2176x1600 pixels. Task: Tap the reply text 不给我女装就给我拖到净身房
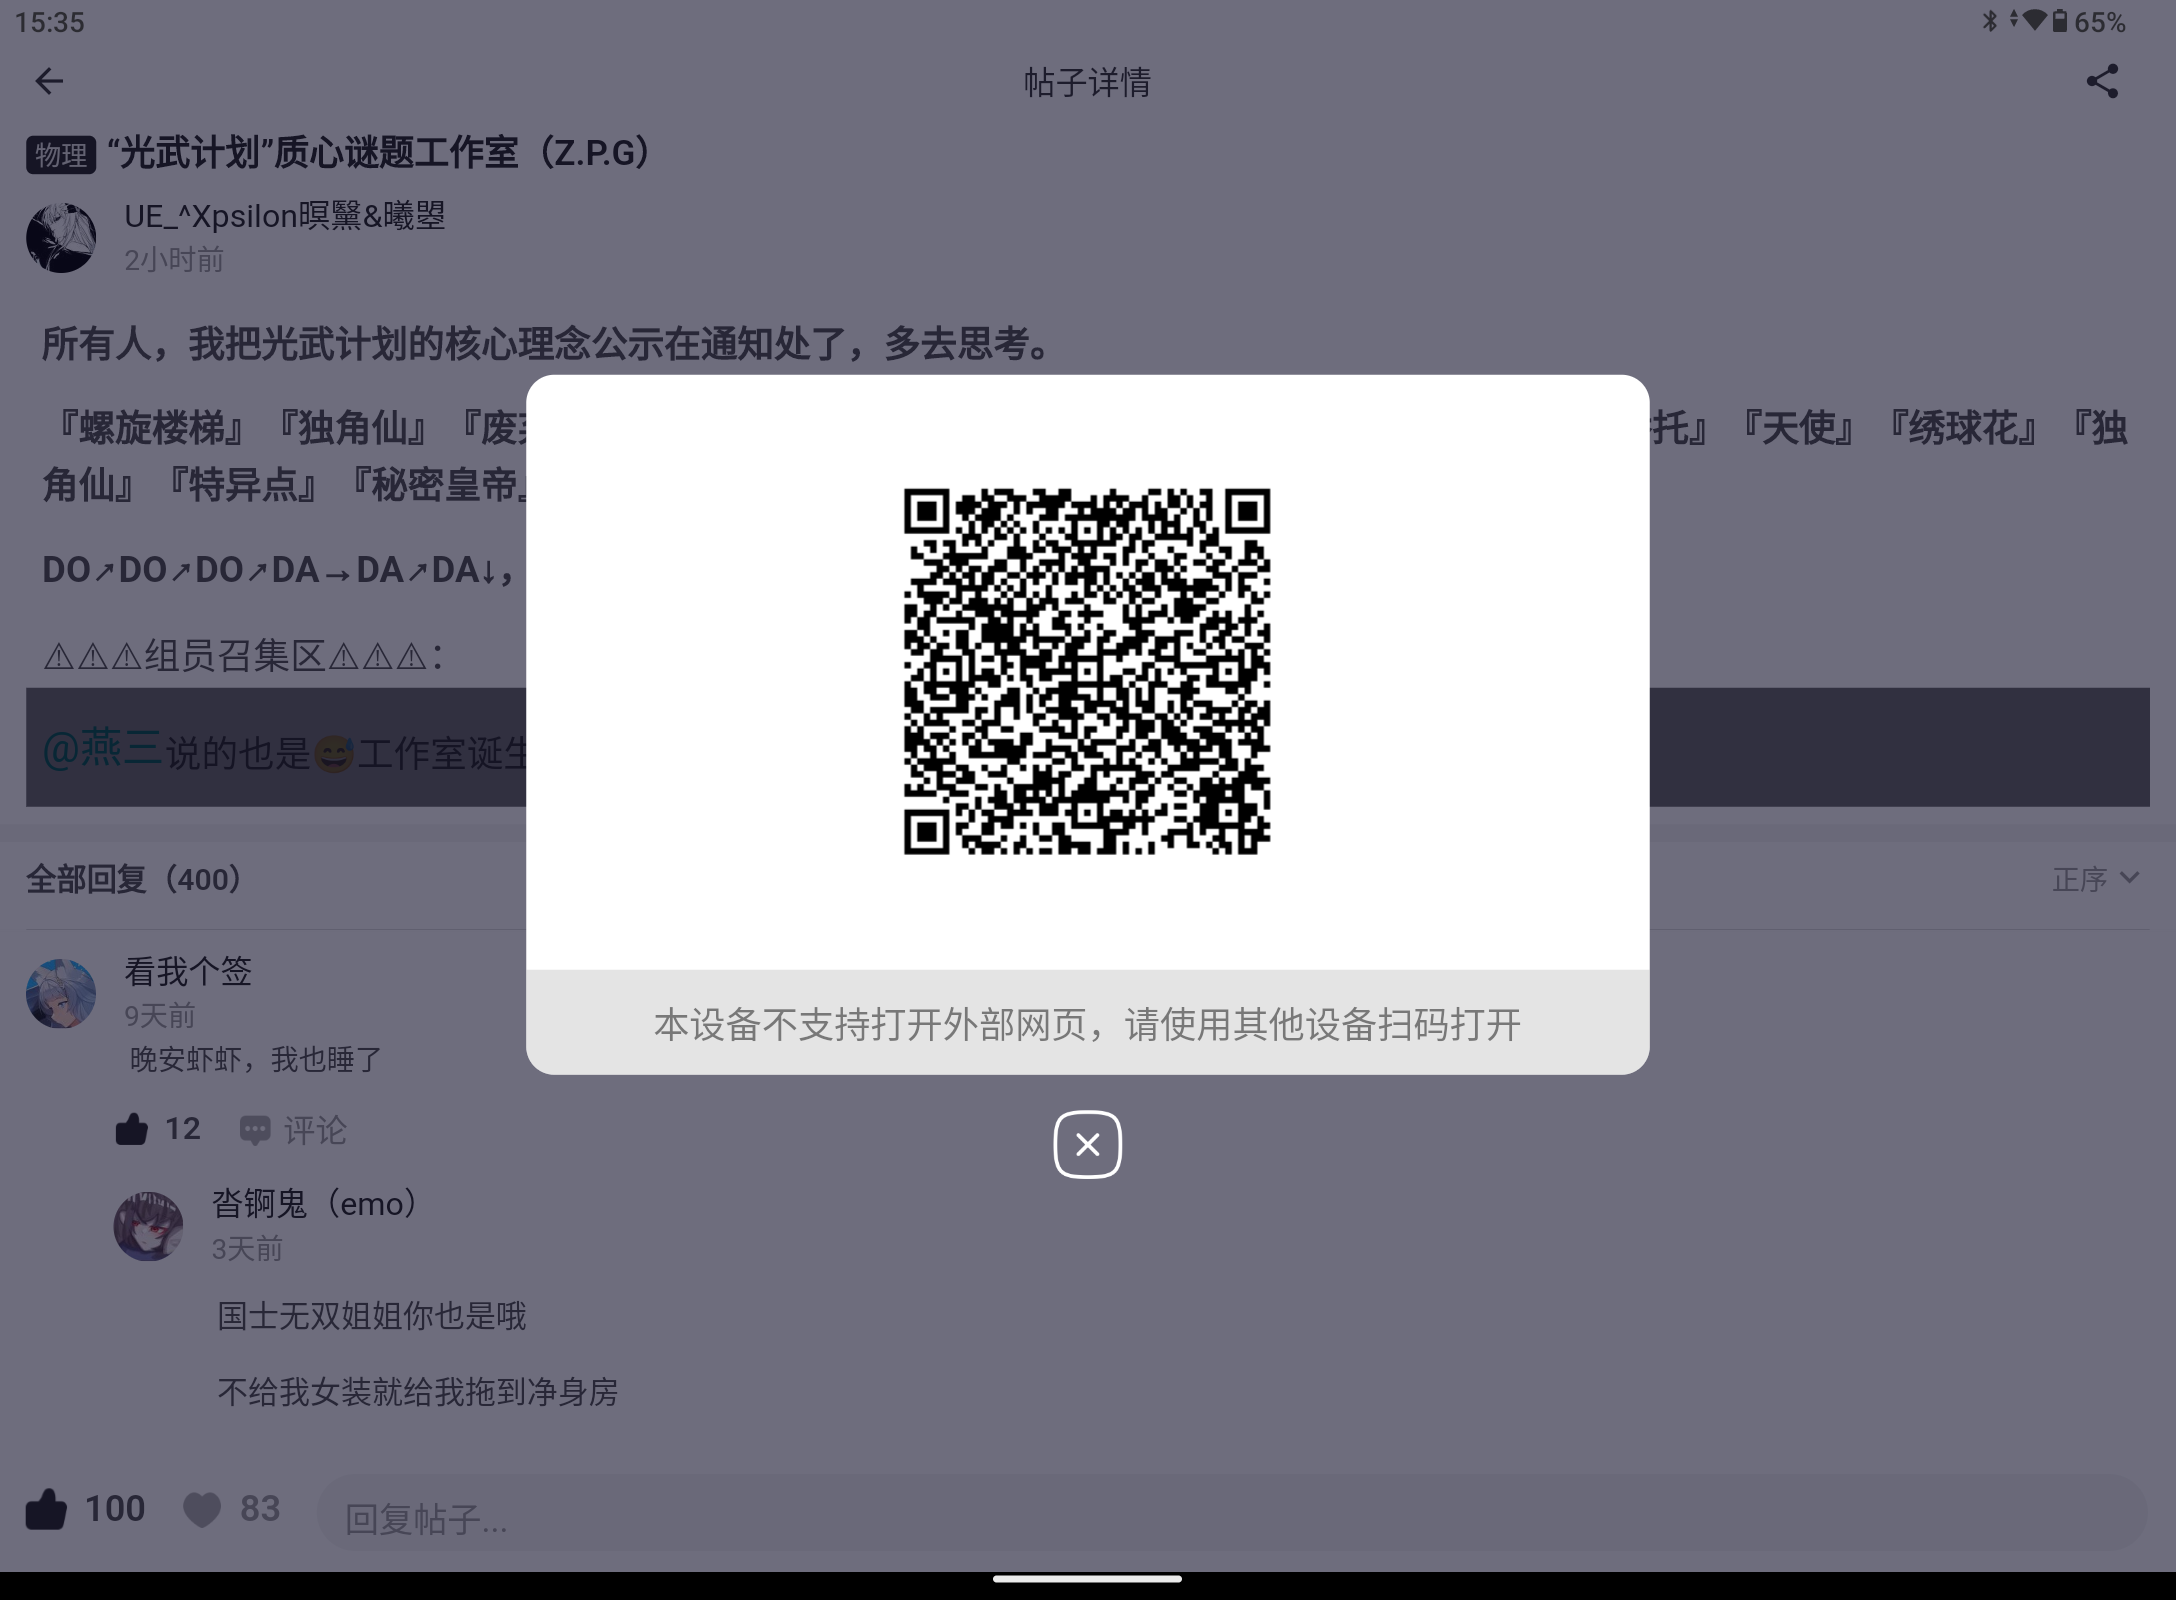418,1392
